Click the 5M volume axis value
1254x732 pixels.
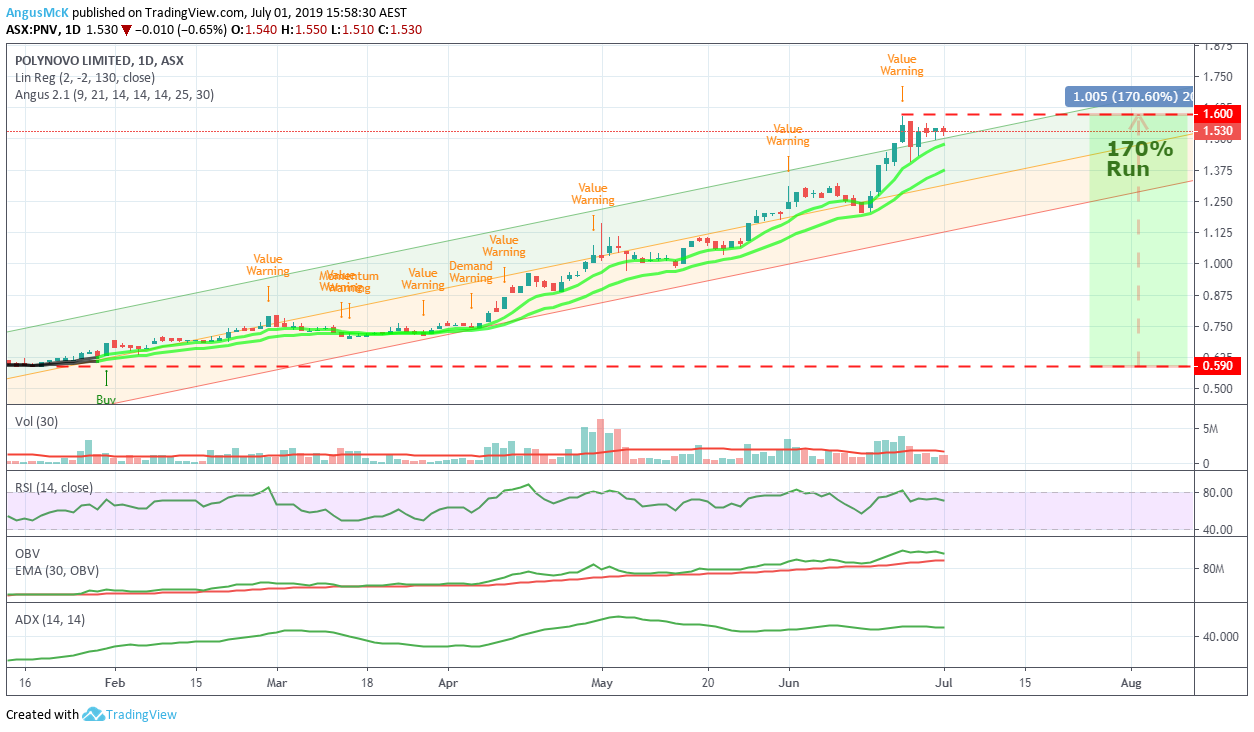tap(1210, 429)
